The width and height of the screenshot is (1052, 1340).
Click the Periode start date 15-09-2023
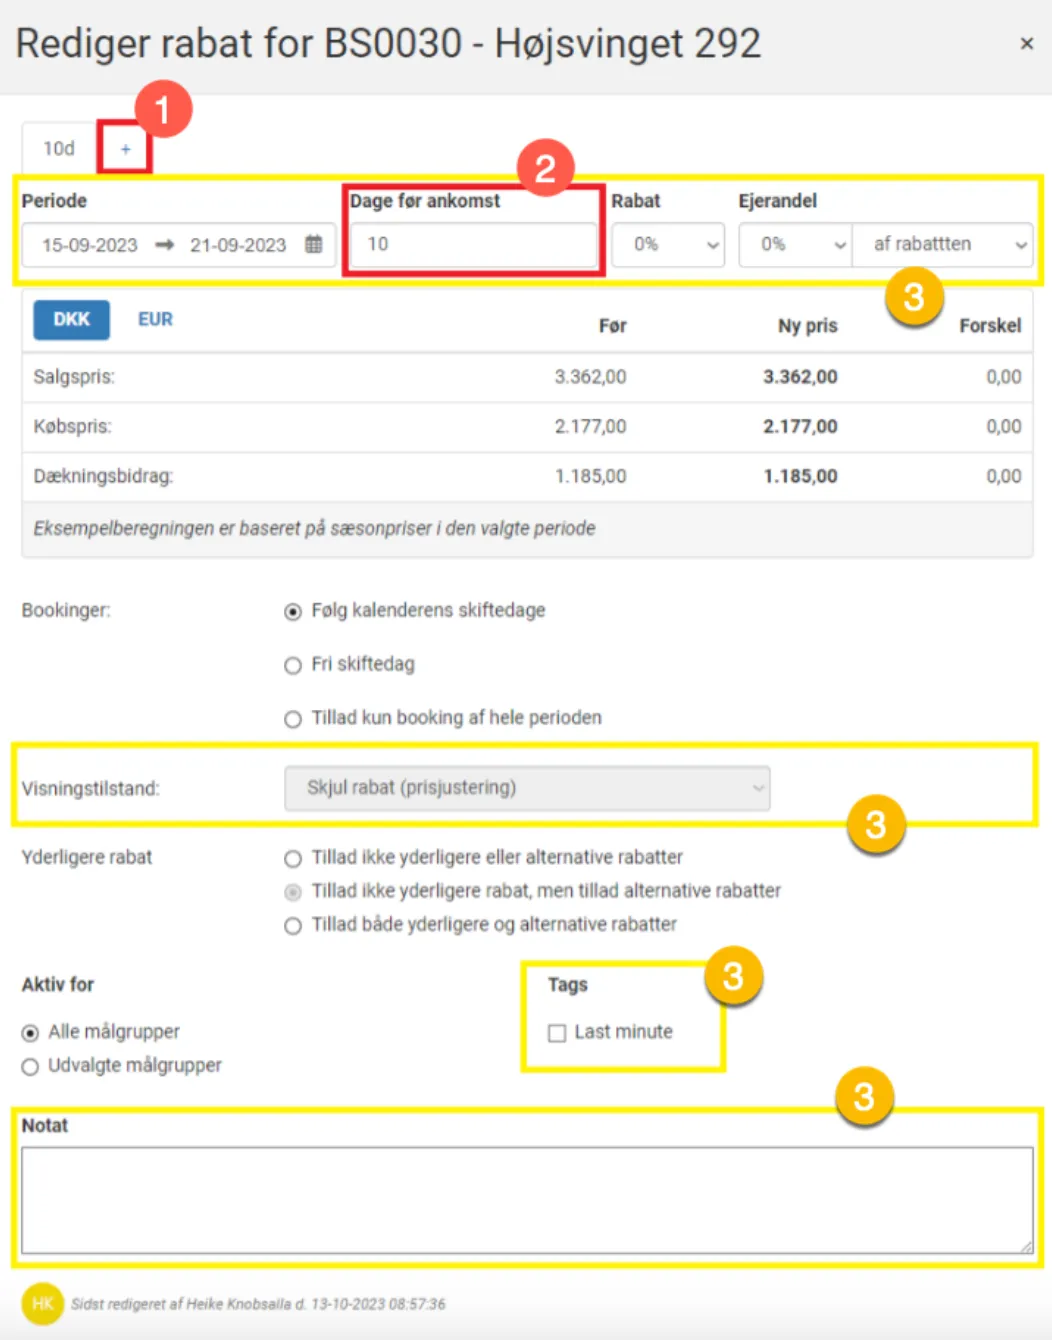(89, 245)
